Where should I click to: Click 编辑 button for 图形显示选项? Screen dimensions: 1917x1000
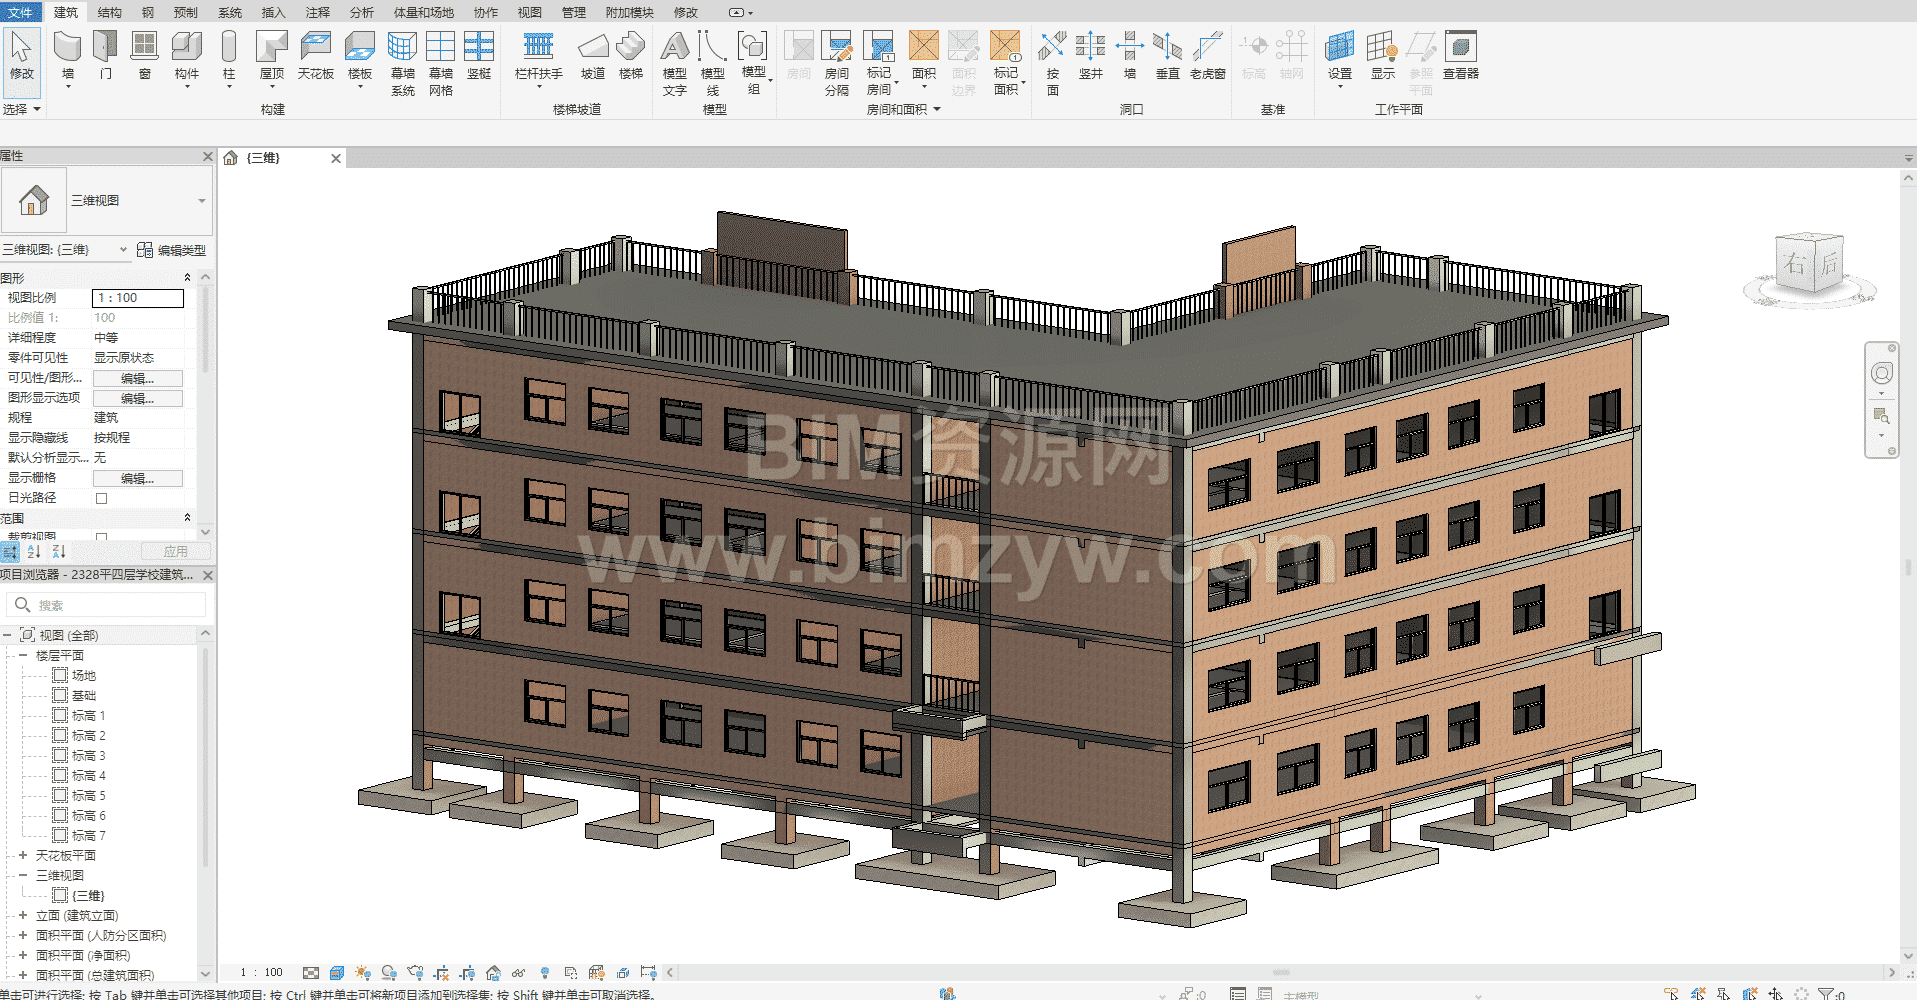click(138, 398)
